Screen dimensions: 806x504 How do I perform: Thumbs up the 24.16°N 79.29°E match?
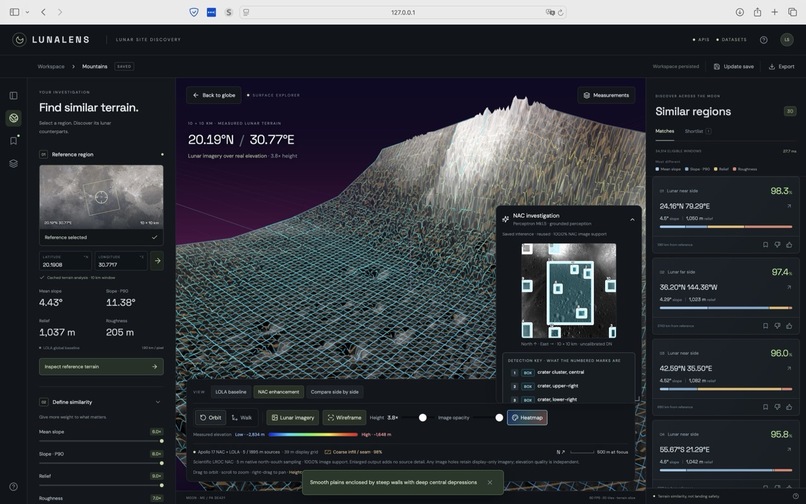click(x=789, y=245)
